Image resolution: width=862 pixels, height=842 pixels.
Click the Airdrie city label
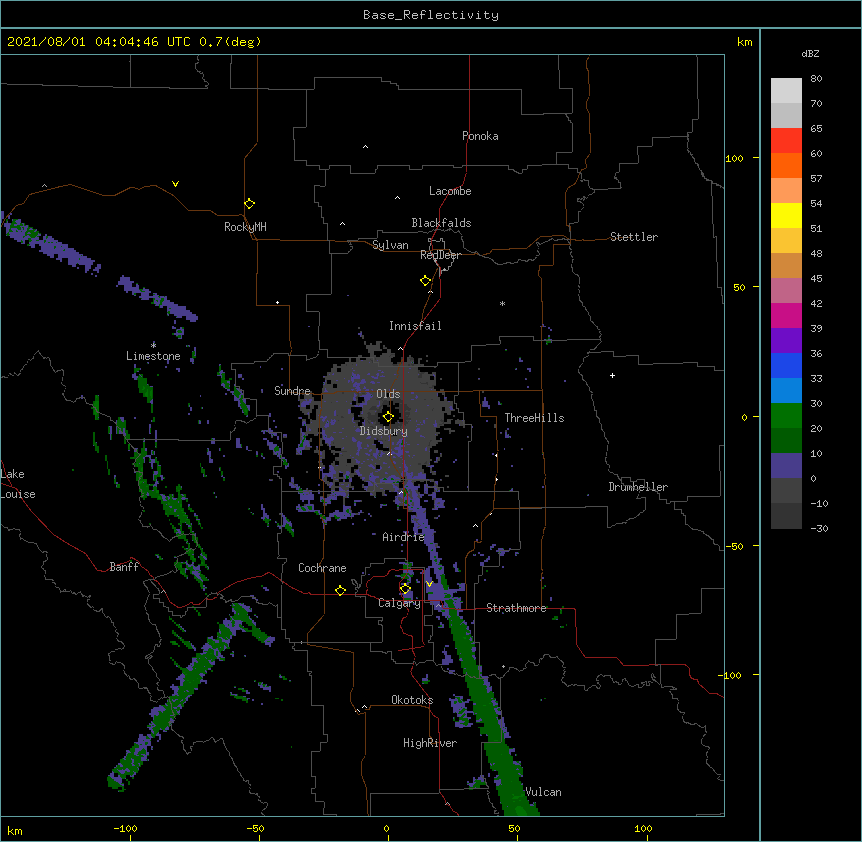pyautogui.click(x=404, y=537)
